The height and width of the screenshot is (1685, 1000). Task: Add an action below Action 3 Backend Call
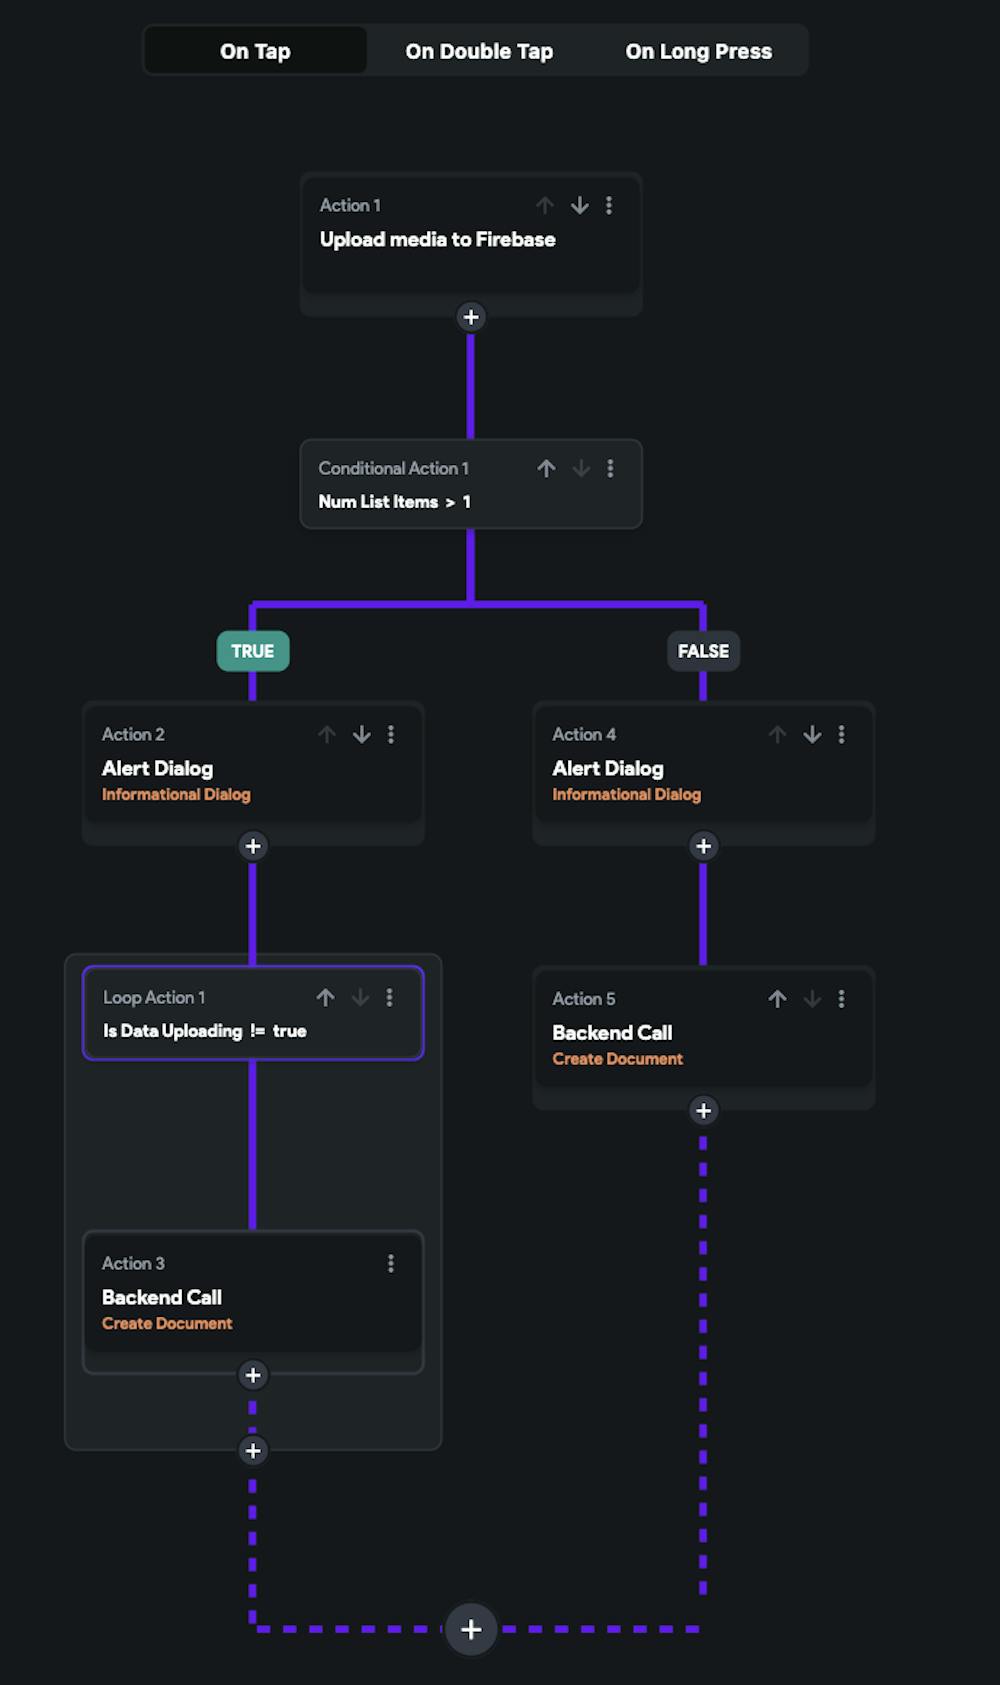coord(252,1375)
